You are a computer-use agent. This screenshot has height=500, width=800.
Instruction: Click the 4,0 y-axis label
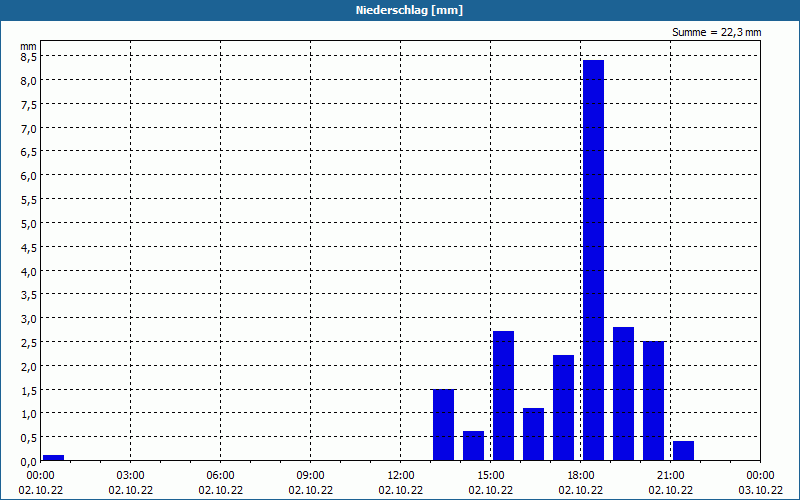point(29,271)
